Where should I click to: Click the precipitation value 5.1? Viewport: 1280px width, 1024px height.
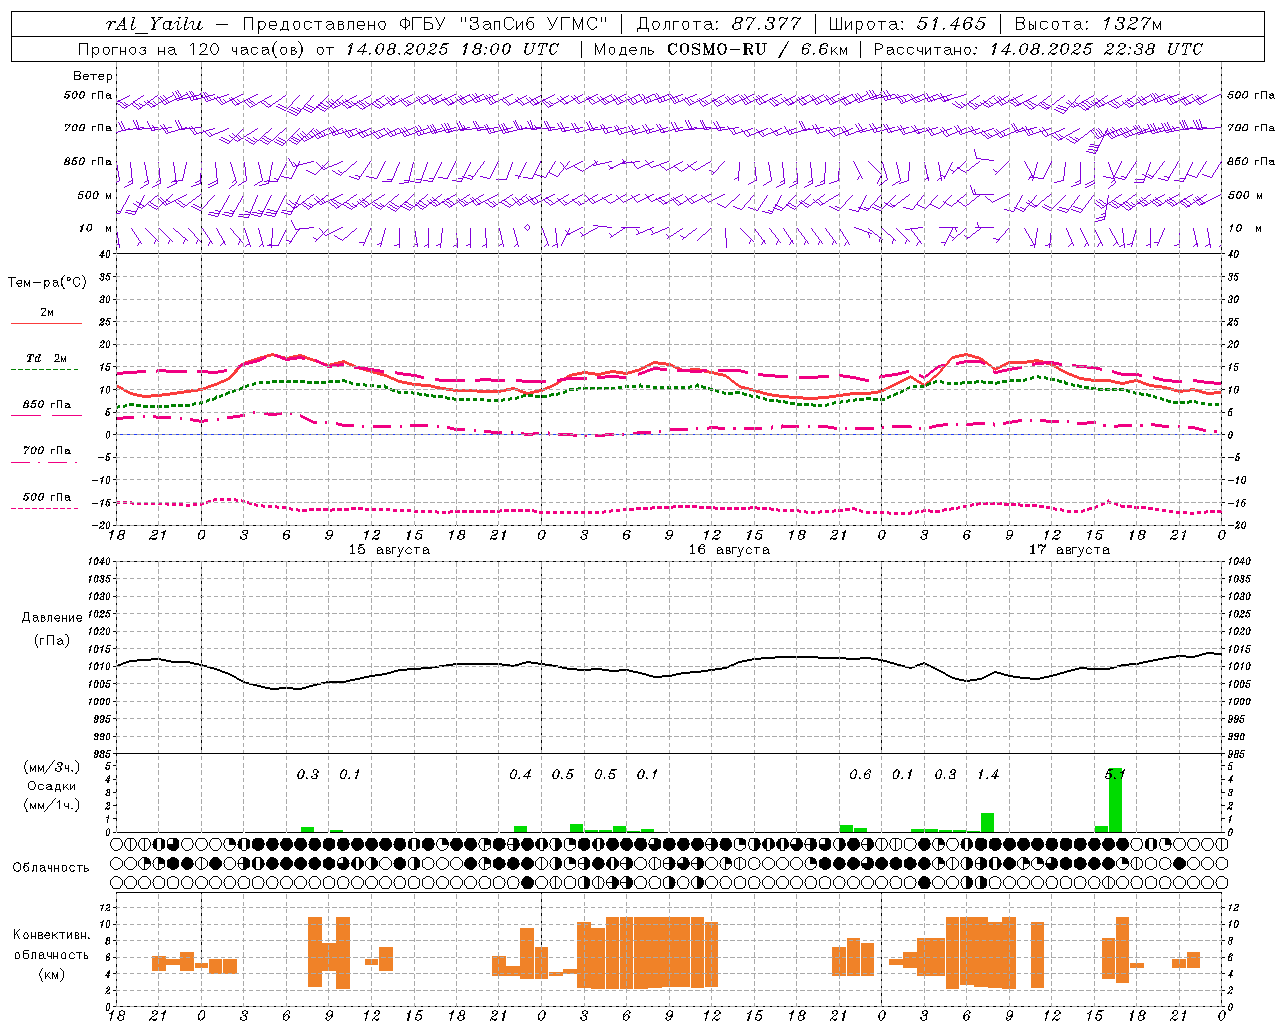pyautogui.click(x=1115, y=775)
